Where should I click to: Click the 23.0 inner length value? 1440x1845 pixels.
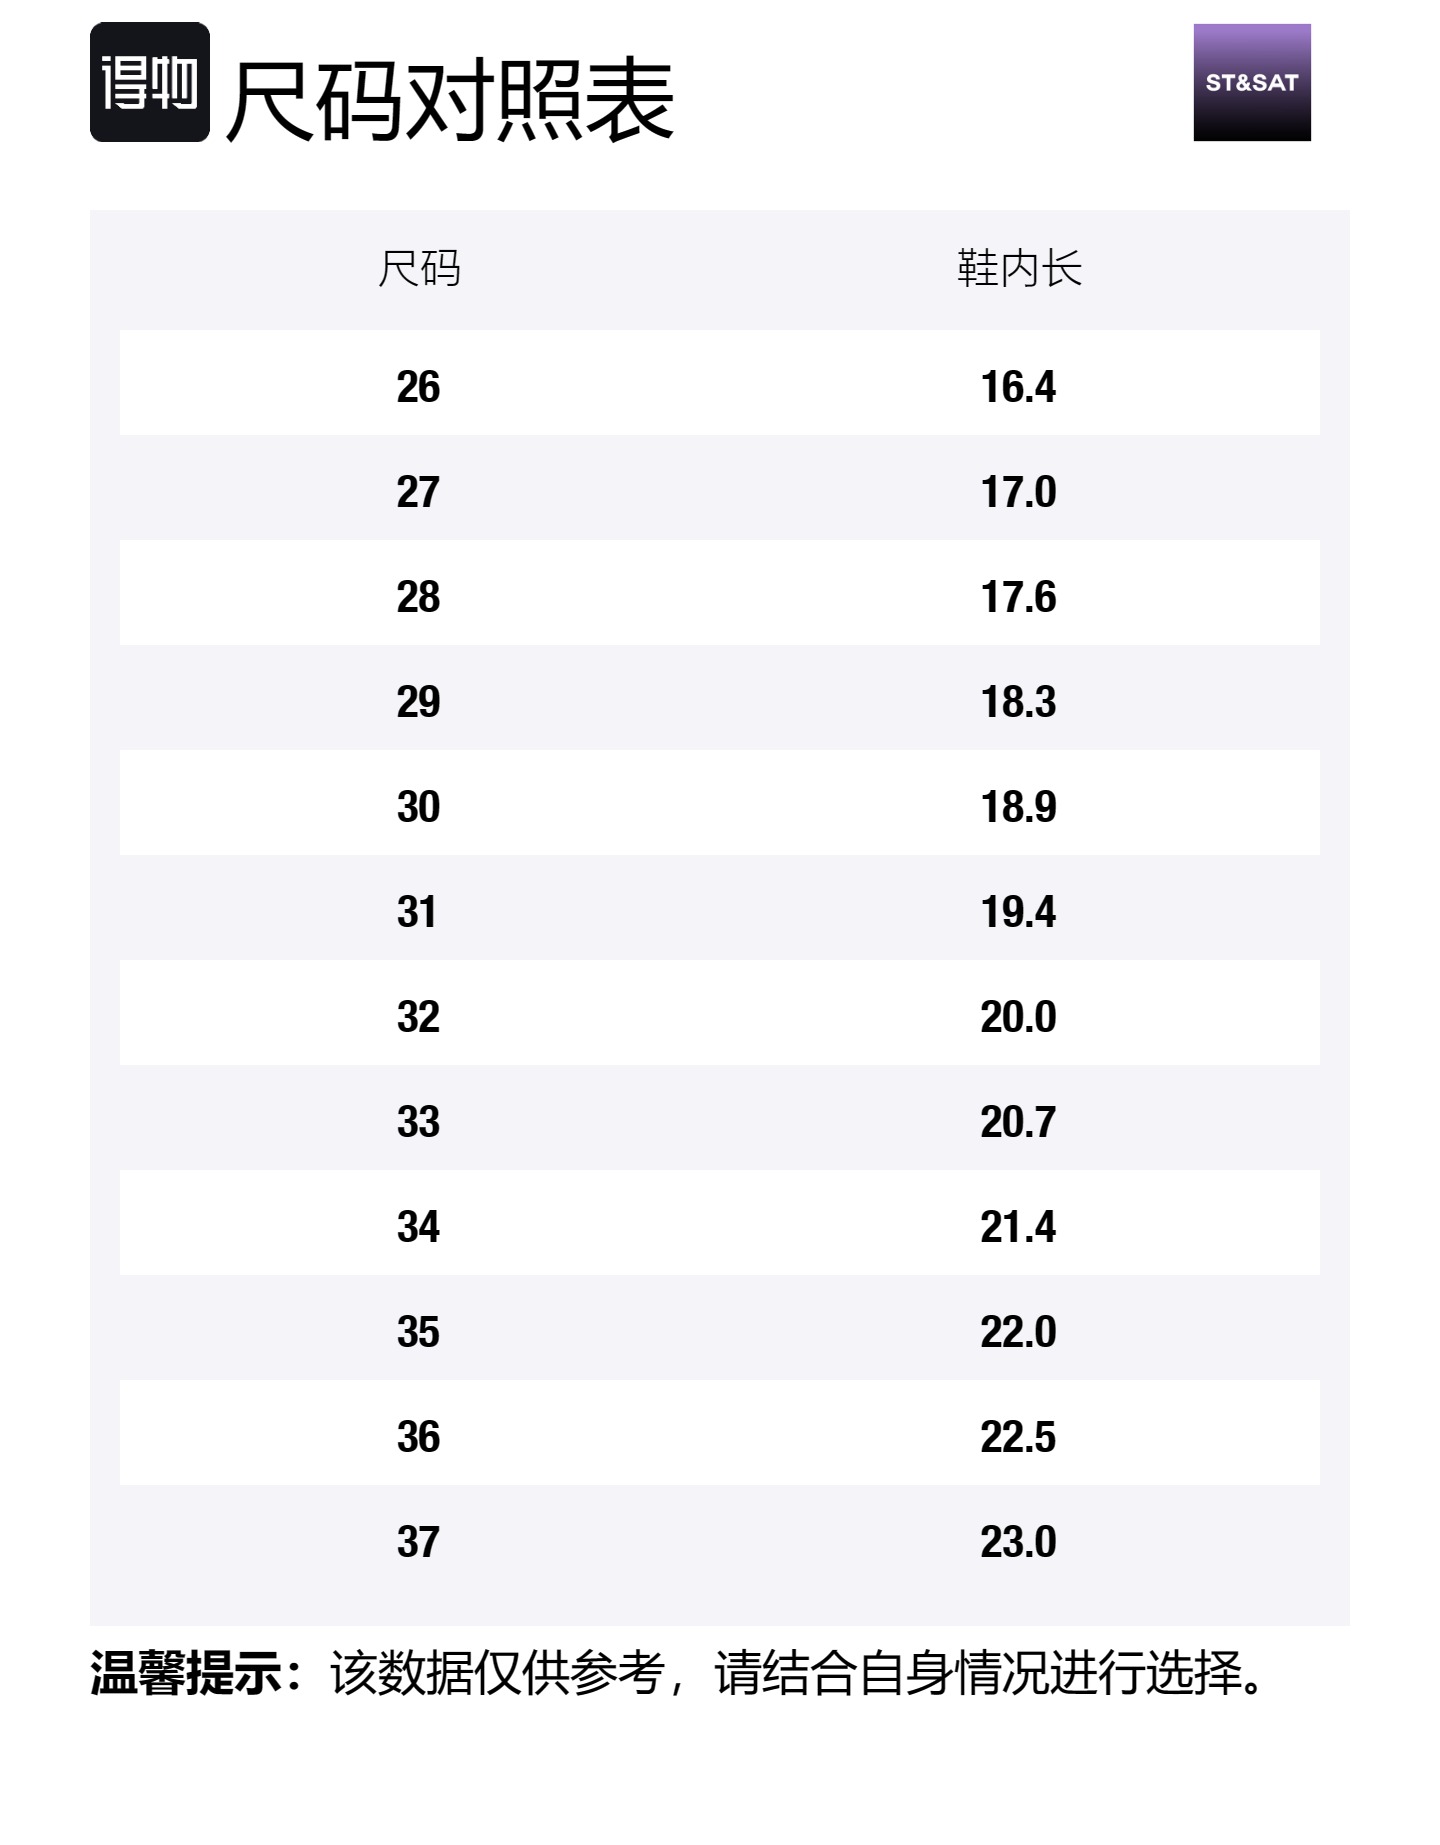[x=1018, y=1542]
